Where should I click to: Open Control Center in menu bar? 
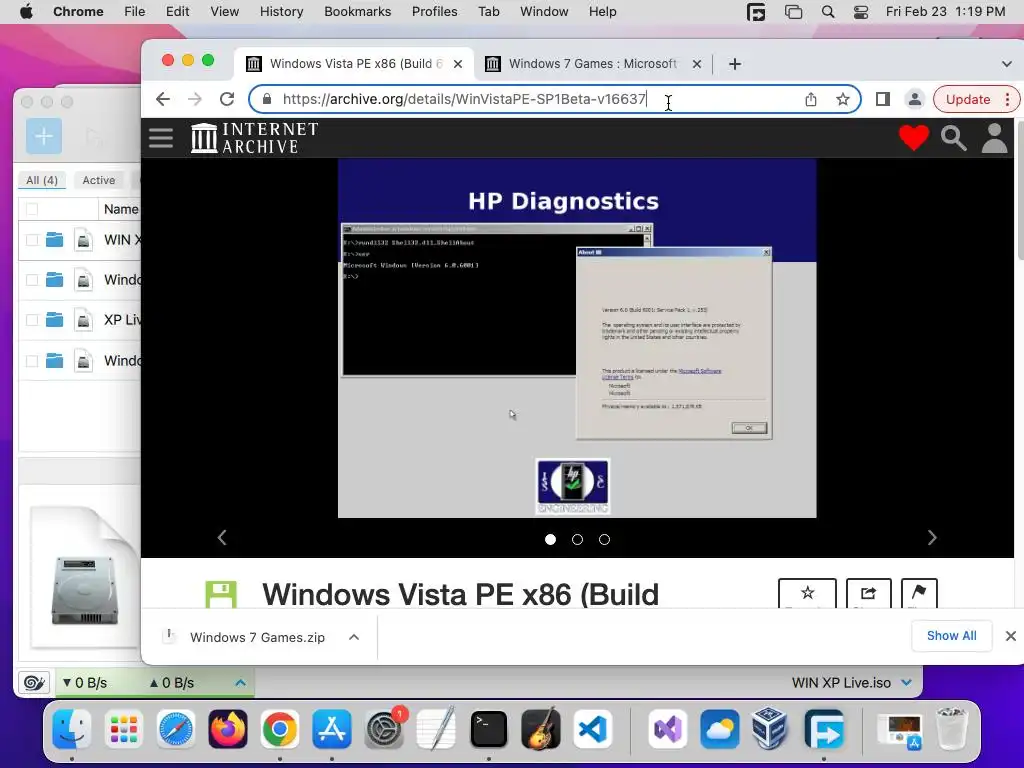click(x=861, y=12)
